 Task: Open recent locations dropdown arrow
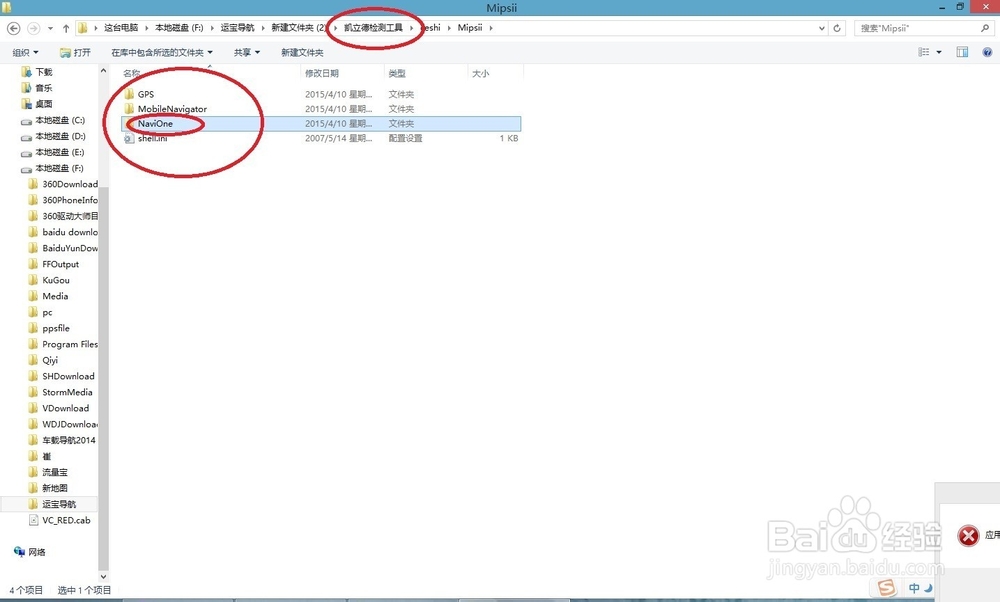tap(50, 29)
